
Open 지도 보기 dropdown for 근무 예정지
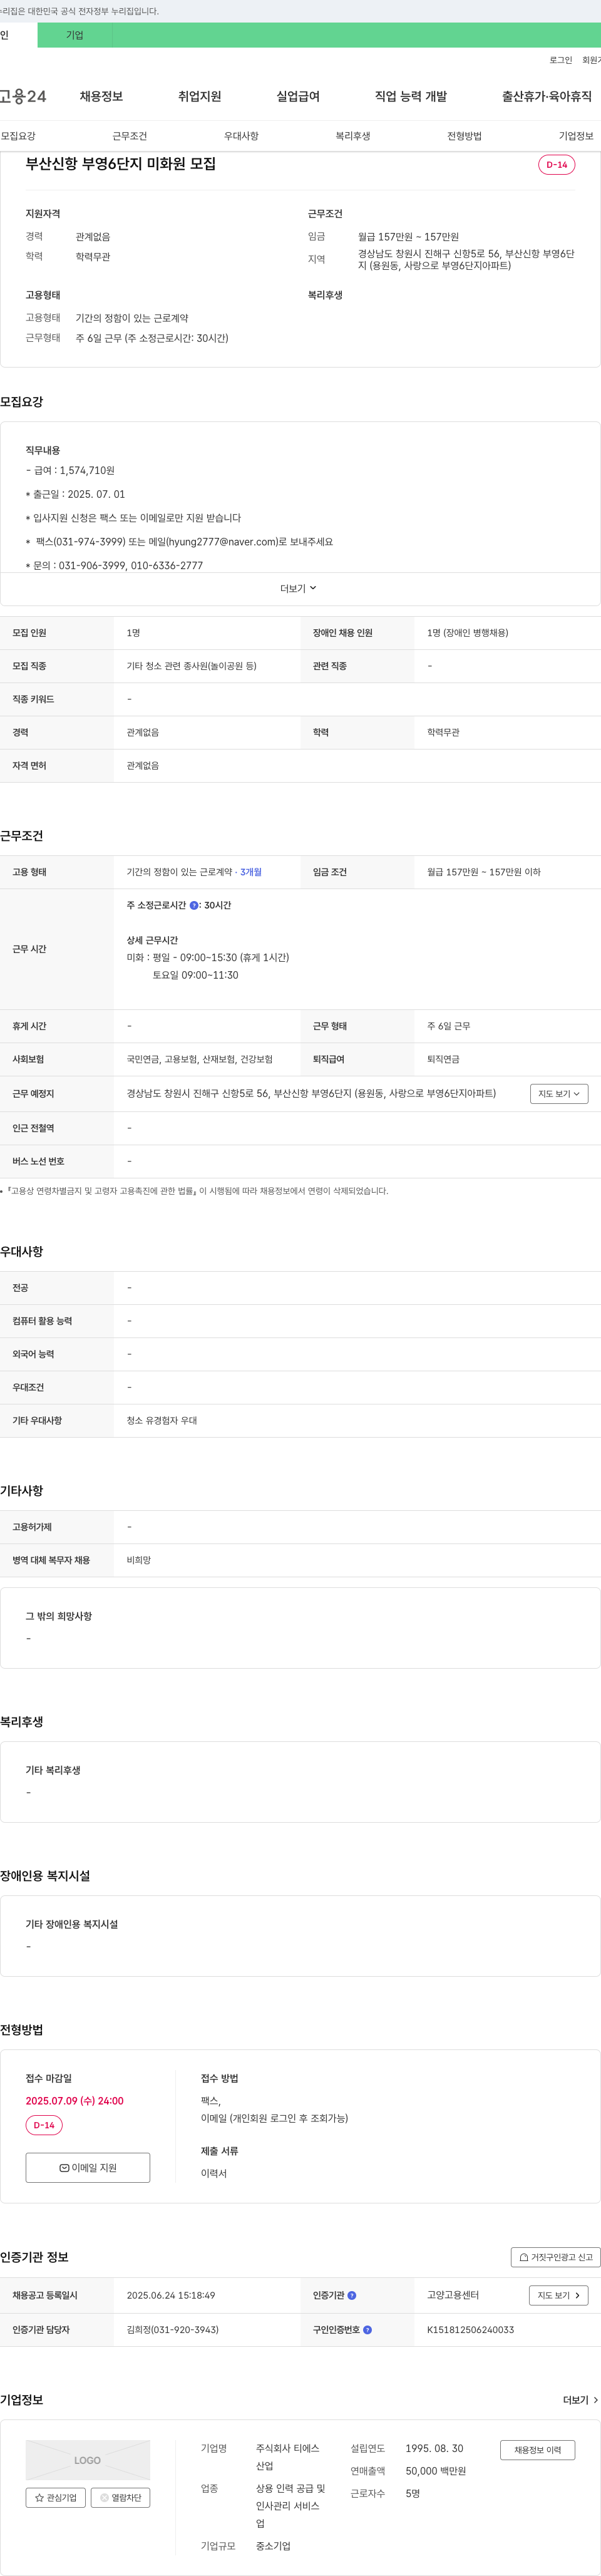click(559, 1094)
